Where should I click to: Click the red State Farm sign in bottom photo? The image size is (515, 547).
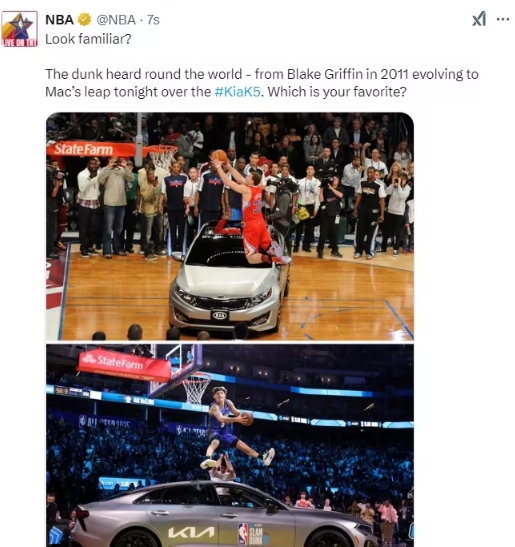(x=124, y=364)
